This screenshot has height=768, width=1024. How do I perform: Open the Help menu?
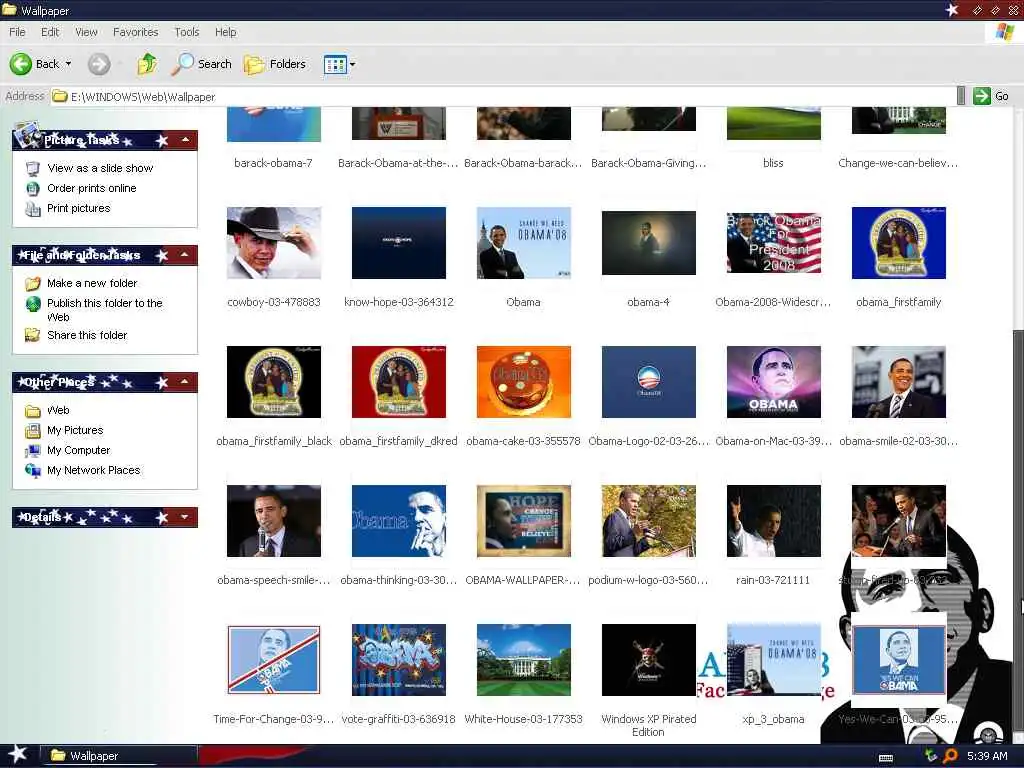[225, 32]
